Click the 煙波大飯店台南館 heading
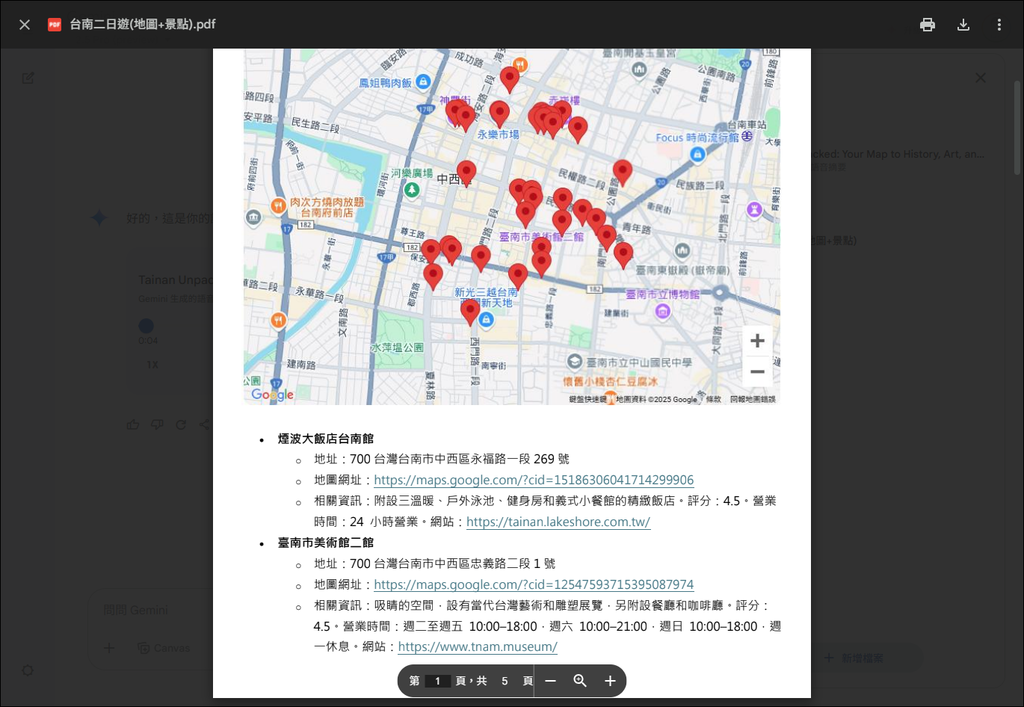The image size is (1024, 707). pos(326,439)
